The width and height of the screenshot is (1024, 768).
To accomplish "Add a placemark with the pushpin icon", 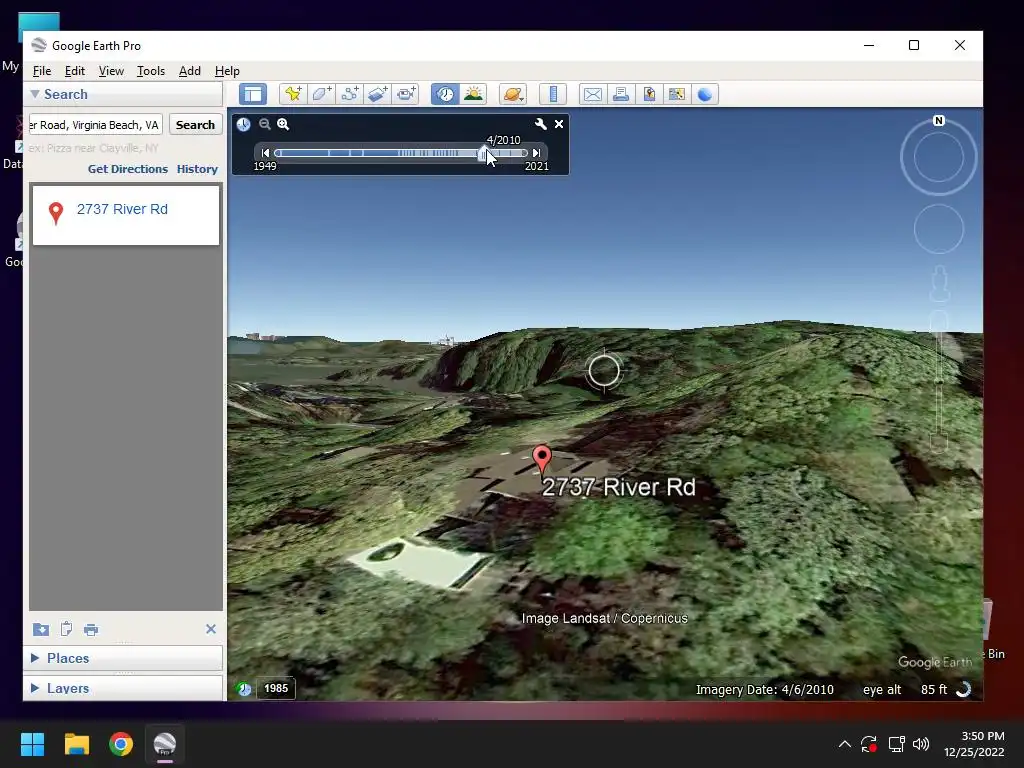I will (x=293, y=94).
